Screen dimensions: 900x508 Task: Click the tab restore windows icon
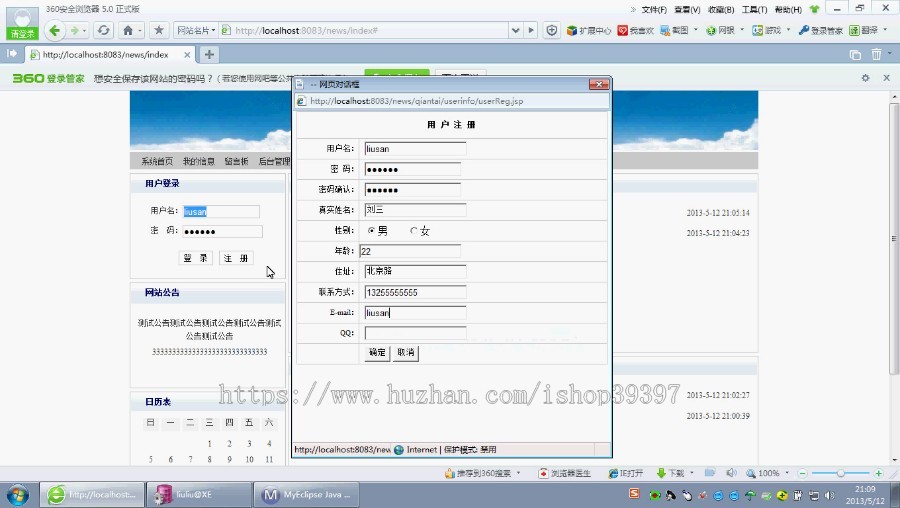click(855, 55)
